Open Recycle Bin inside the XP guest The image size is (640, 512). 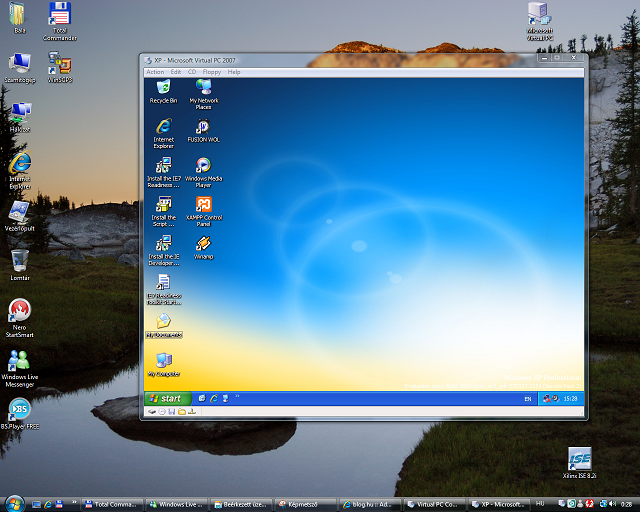(163, 89)
